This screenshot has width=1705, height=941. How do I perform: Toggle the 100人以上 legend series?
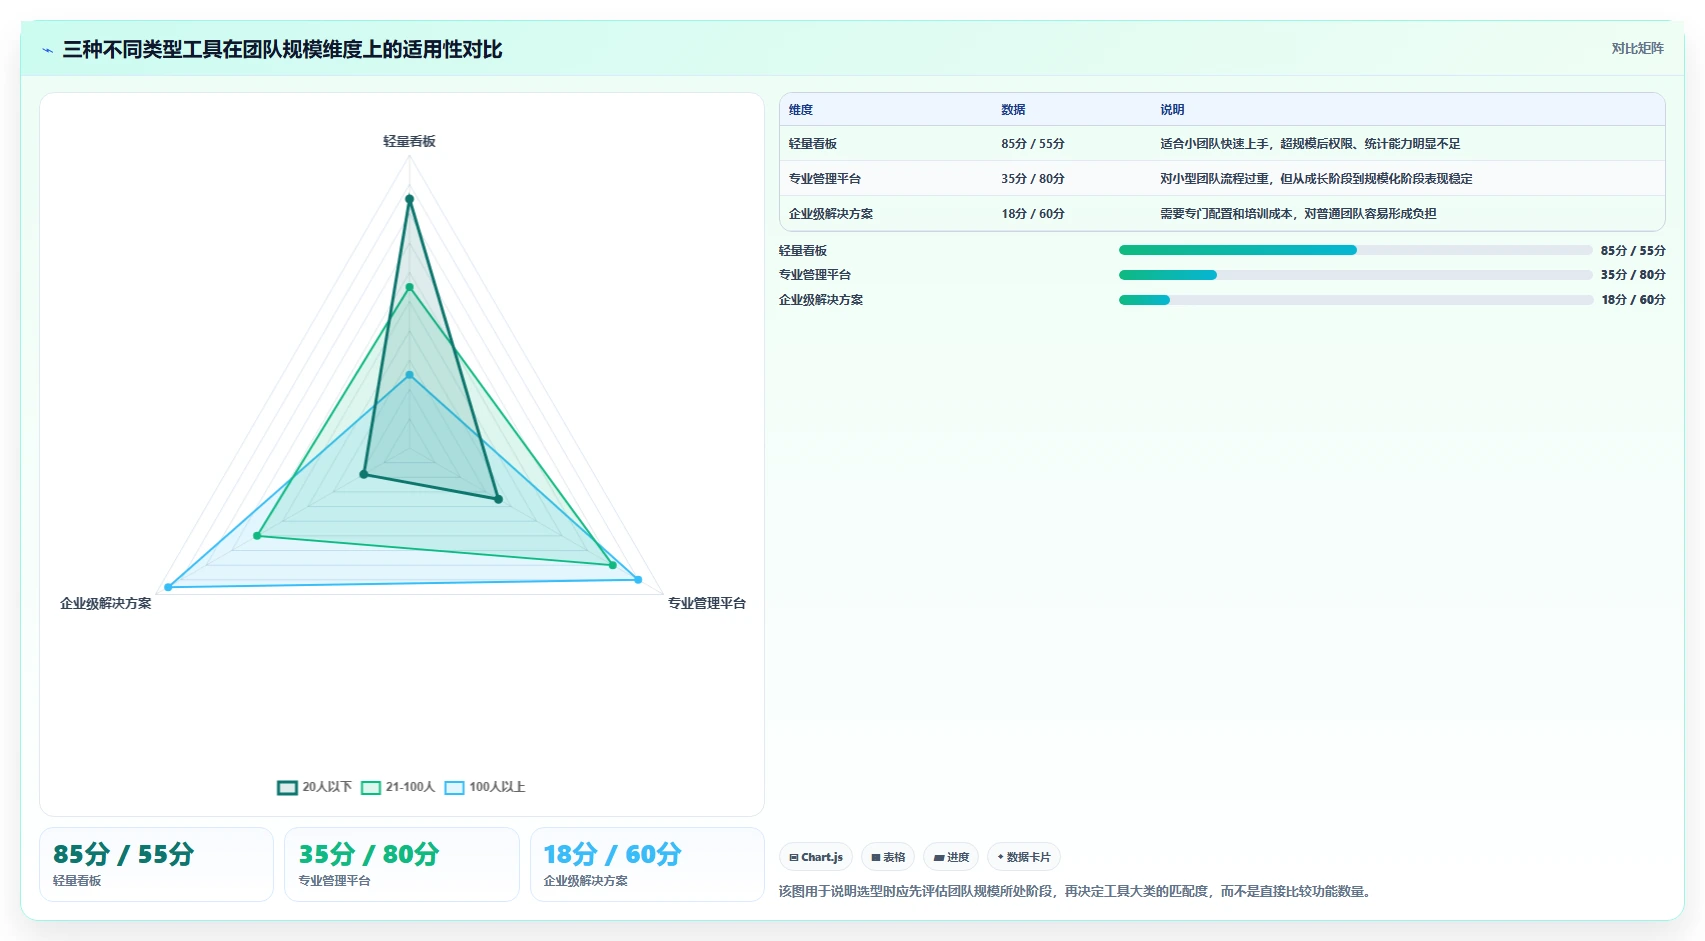point(485,787)
